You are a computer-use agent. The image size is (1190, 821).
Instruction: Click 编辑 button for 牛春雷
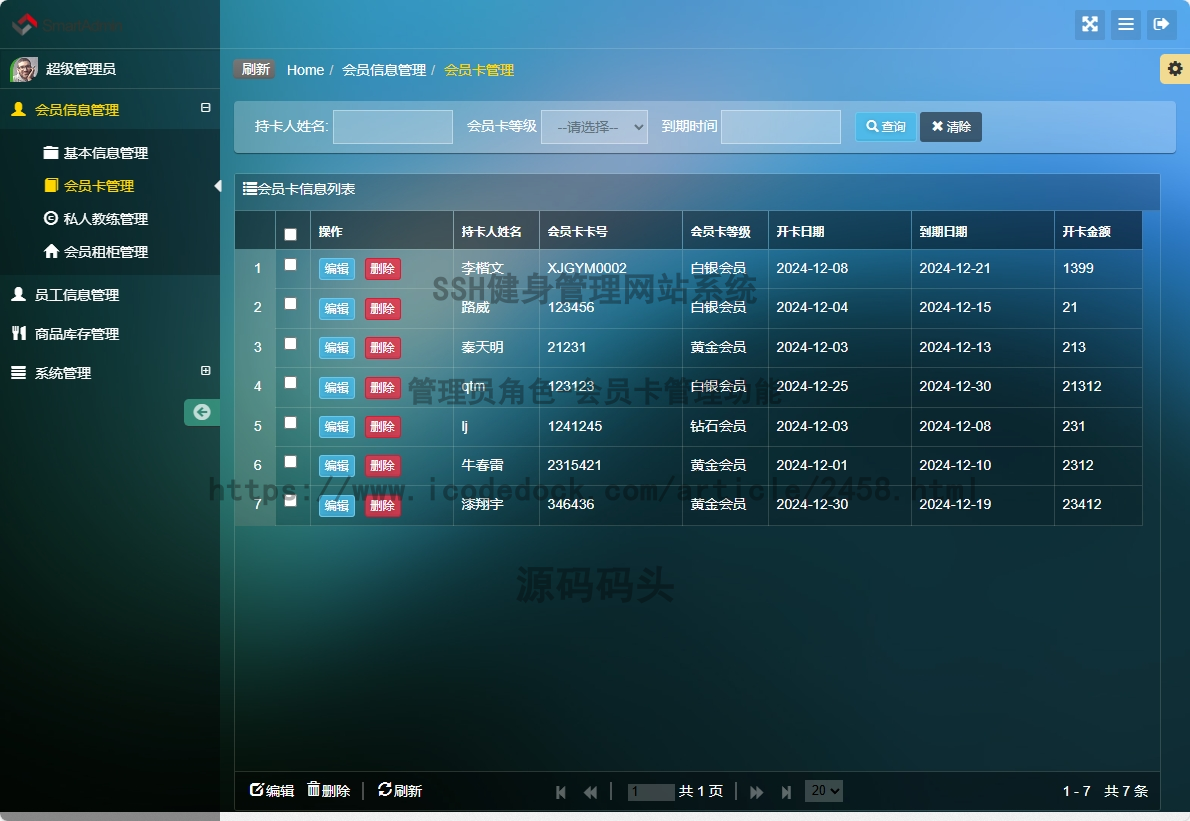336,466
